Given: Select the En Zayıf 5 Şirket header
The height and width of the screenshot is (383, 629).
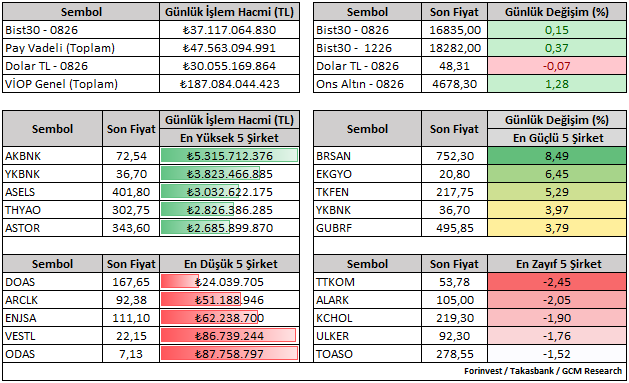Looking at the screenshot, I should click(x=557, y=264).
